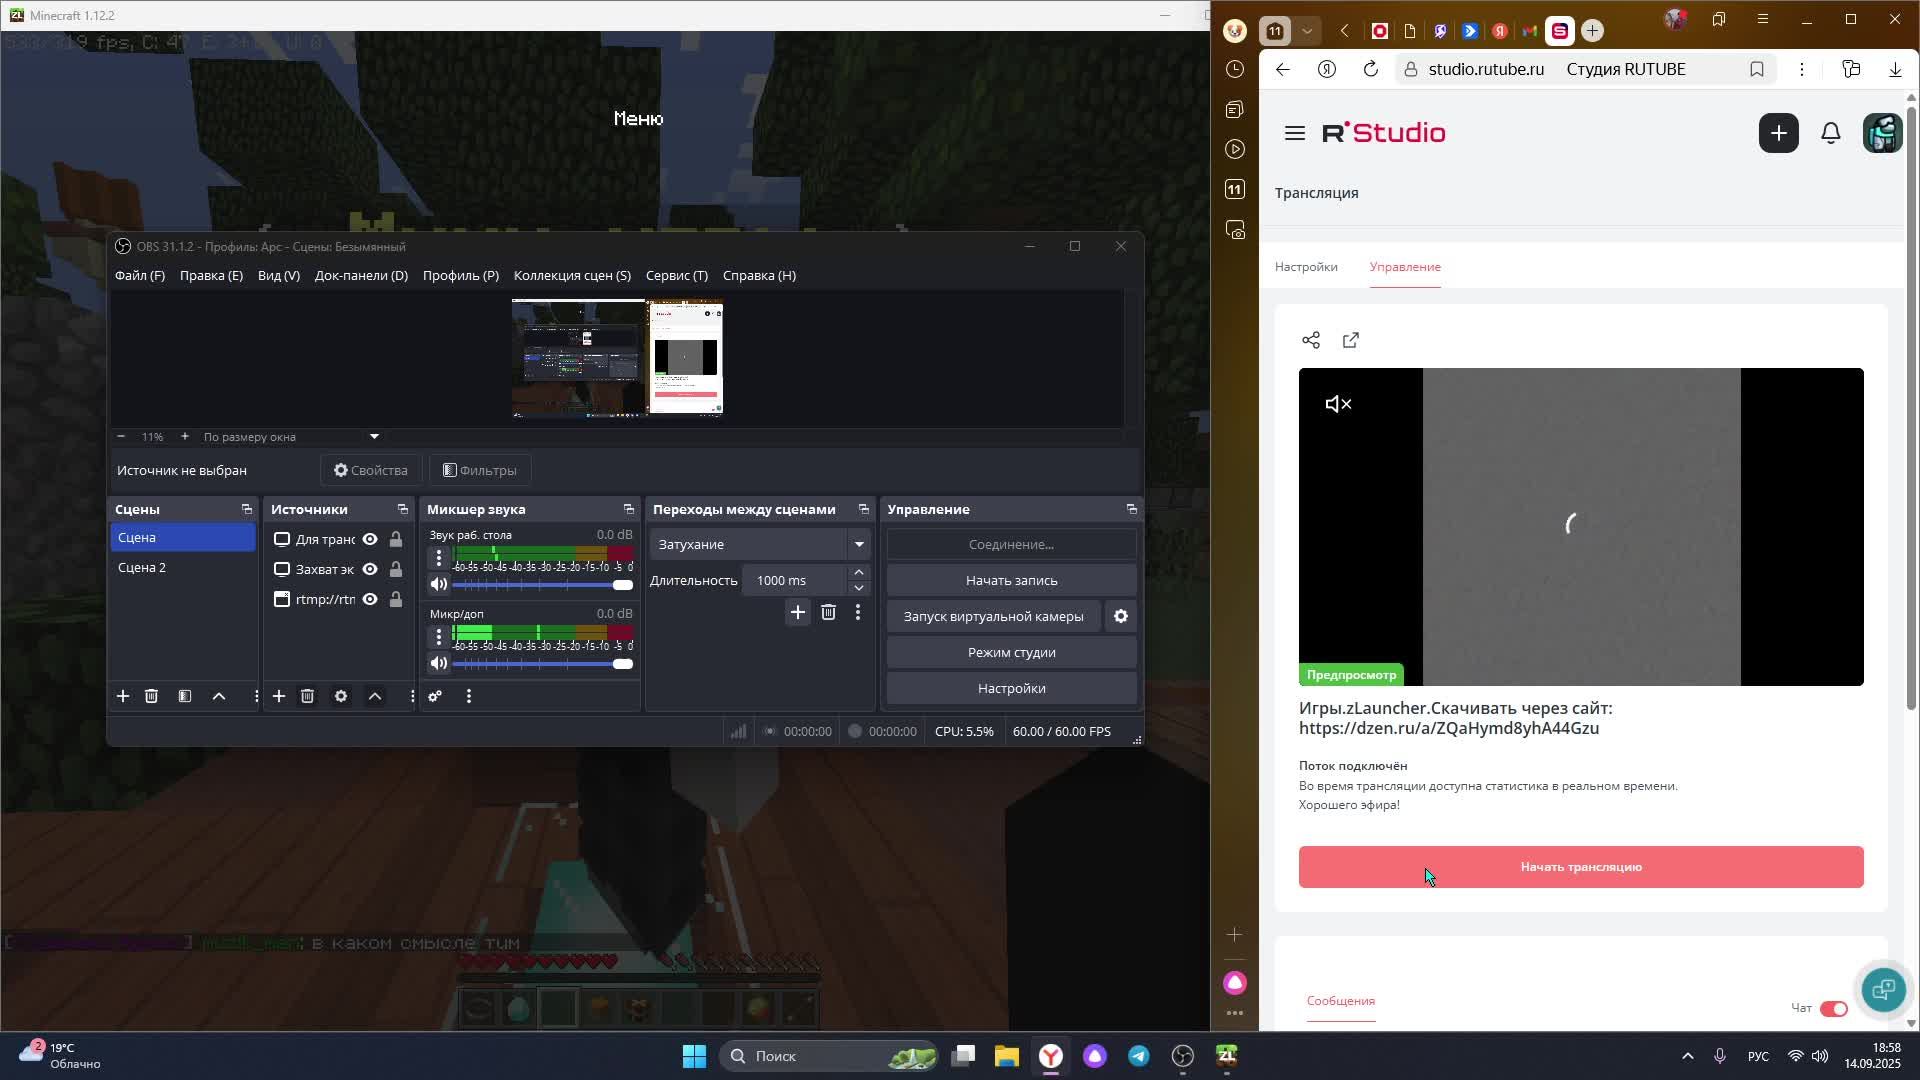Open virtual camera settings gear
Viewport: 1920px width, 1080px height.
pyautogui.click(x=1121, y=617)
